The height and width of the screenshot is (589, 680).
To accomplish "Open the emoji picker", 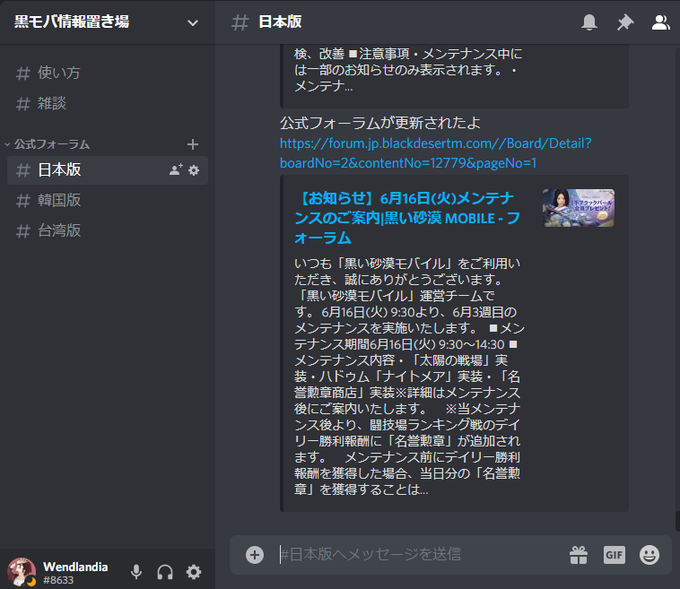I will pos(649,555).
